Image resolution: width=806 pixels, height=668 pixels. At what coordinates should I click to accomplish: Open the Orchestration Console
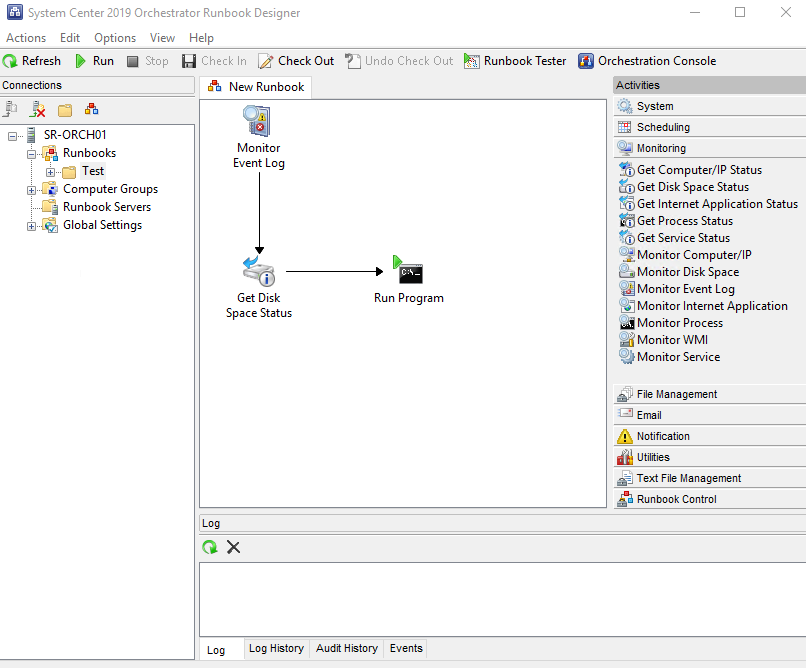(x=647, y=61)
